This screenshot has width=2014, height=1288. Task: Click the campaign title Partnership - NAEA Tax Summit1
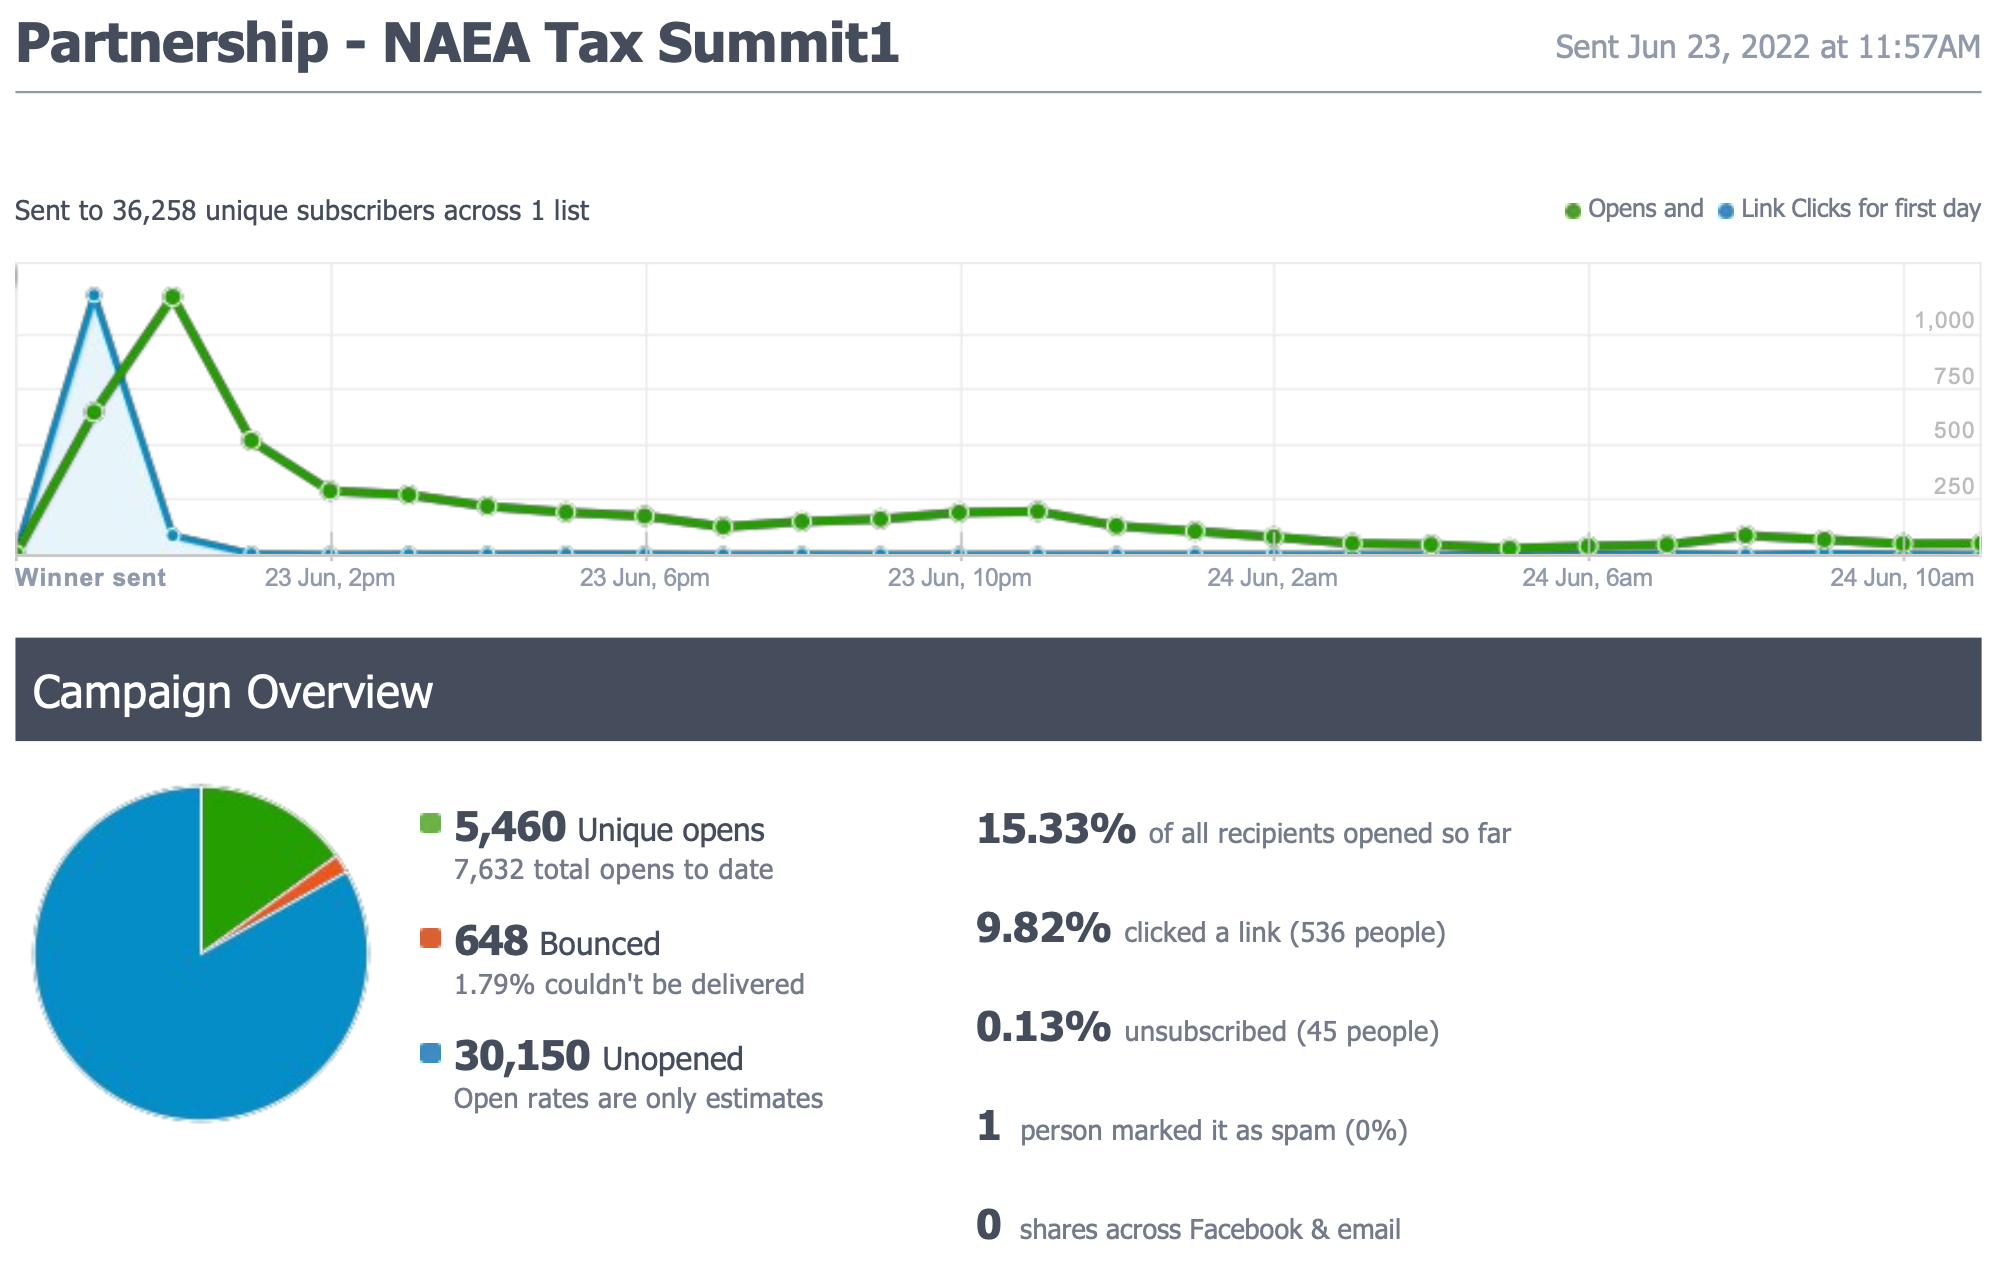point(458,44)
